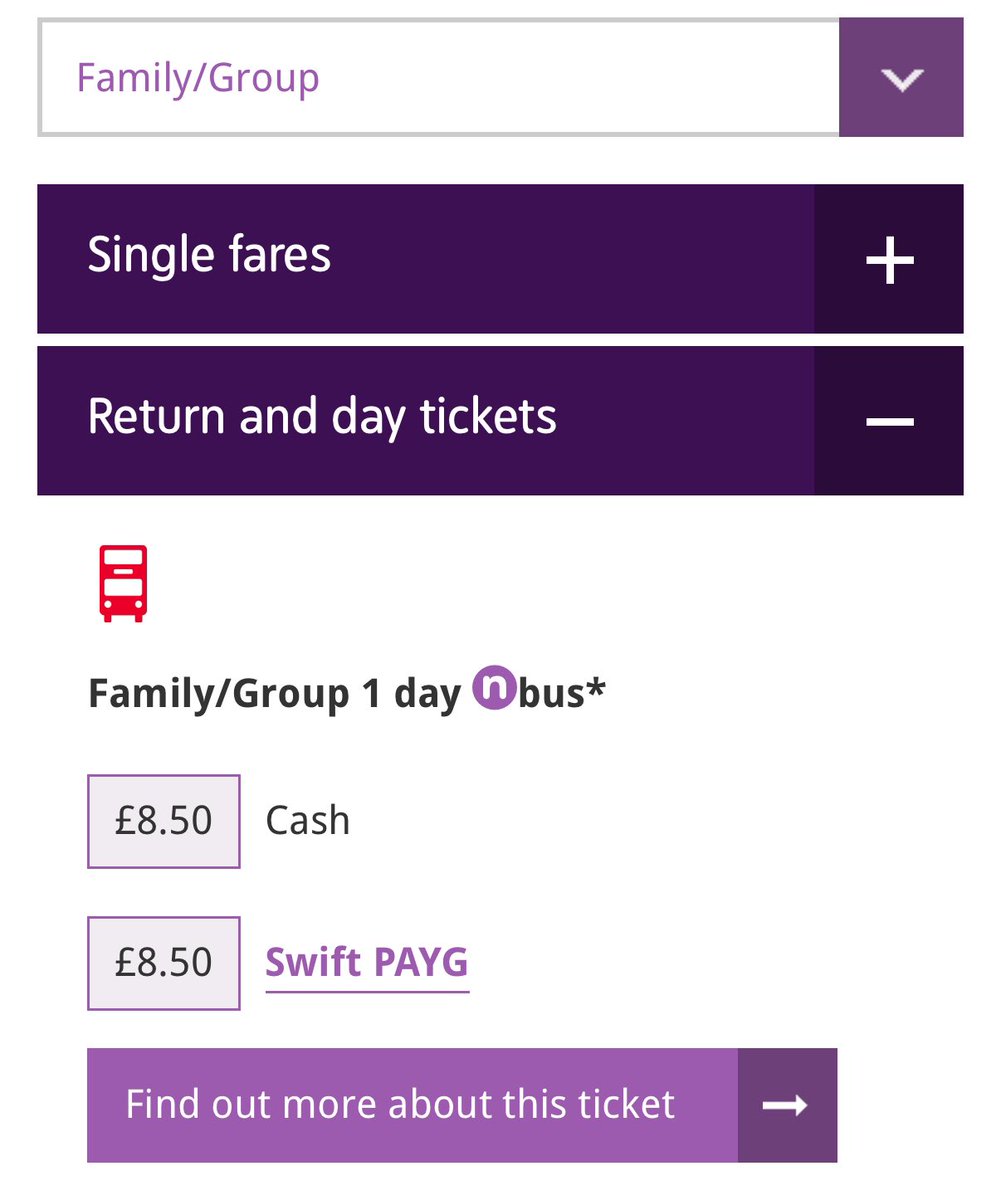Click the Family/Group 1 day nbus heading

pyautogui.click(x=347, y=692)
